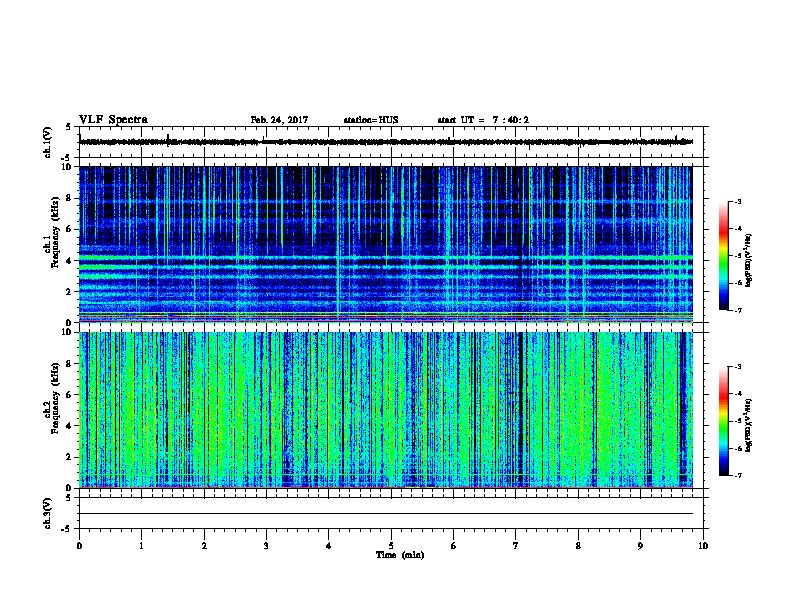
Task: Click the ch.2 green spectrogram panel
Action: pyautogui.click(x=386, y=410)
